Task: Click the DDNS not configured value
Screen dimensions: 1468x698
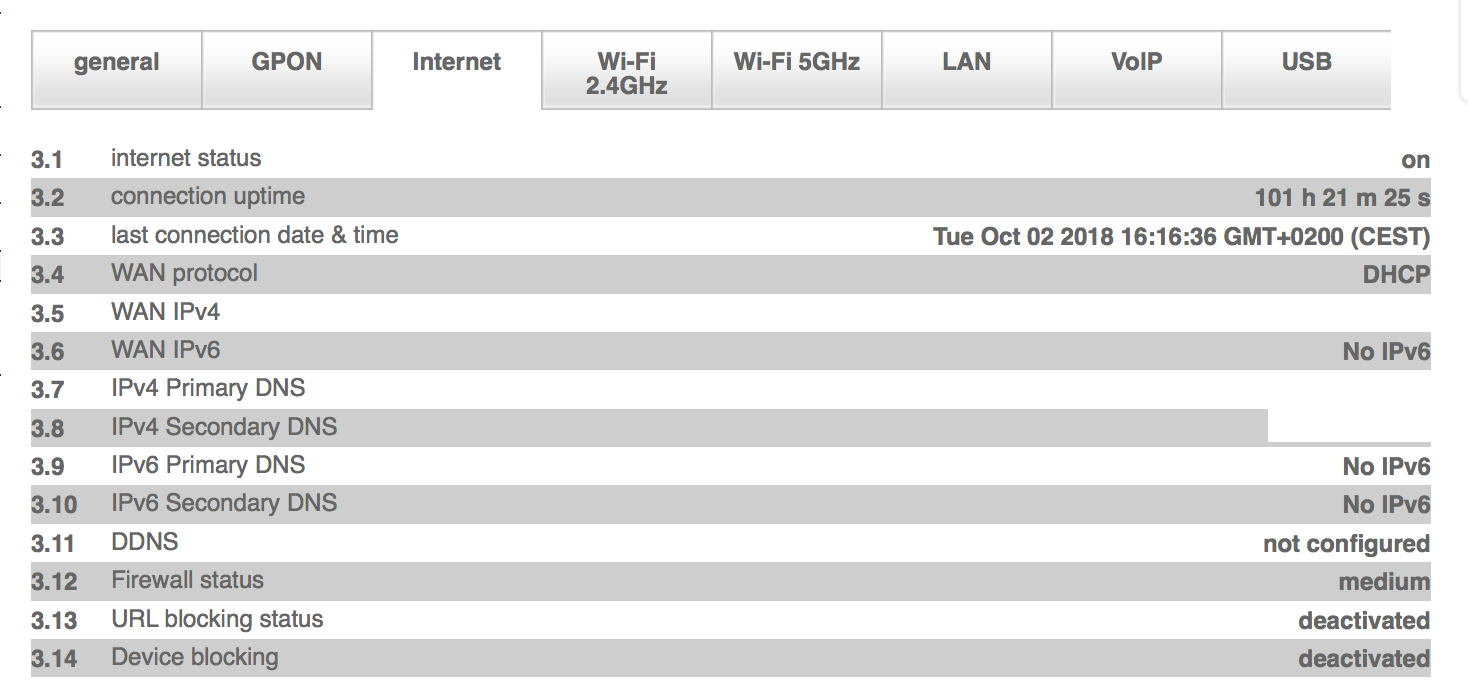Action: click(1346, 544)
